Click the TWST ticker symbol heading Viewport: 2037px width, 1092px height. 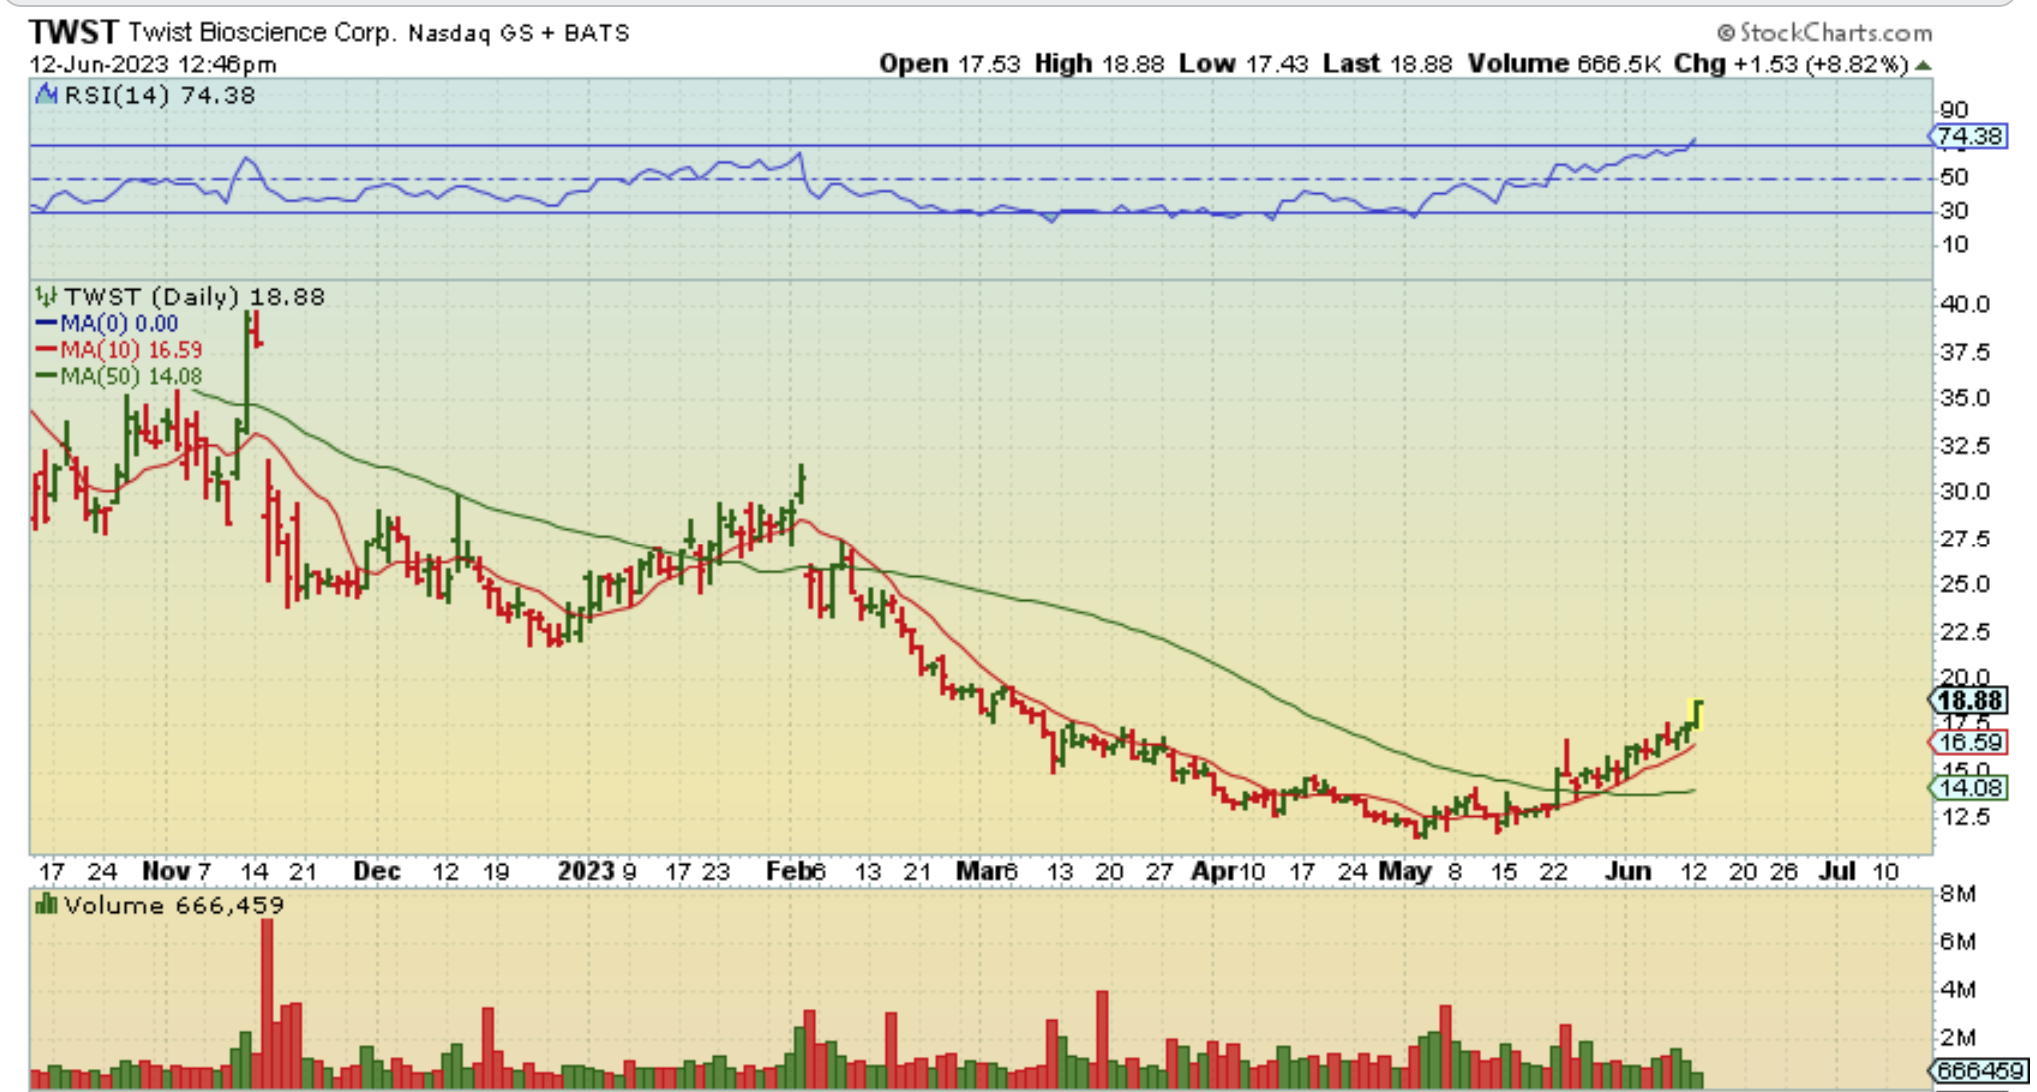pos(74,32)
